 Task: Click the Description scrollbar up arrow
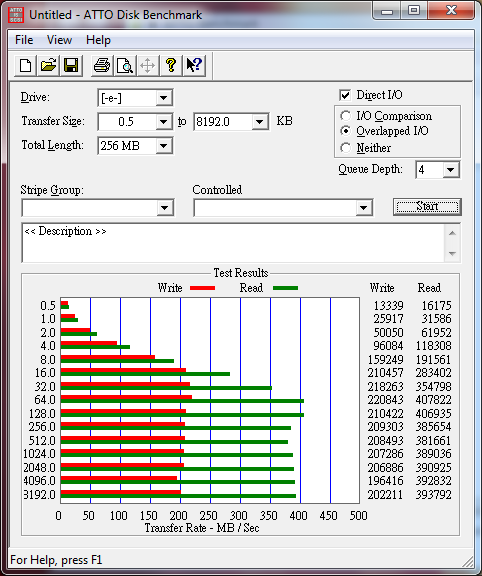pos(452,233)
